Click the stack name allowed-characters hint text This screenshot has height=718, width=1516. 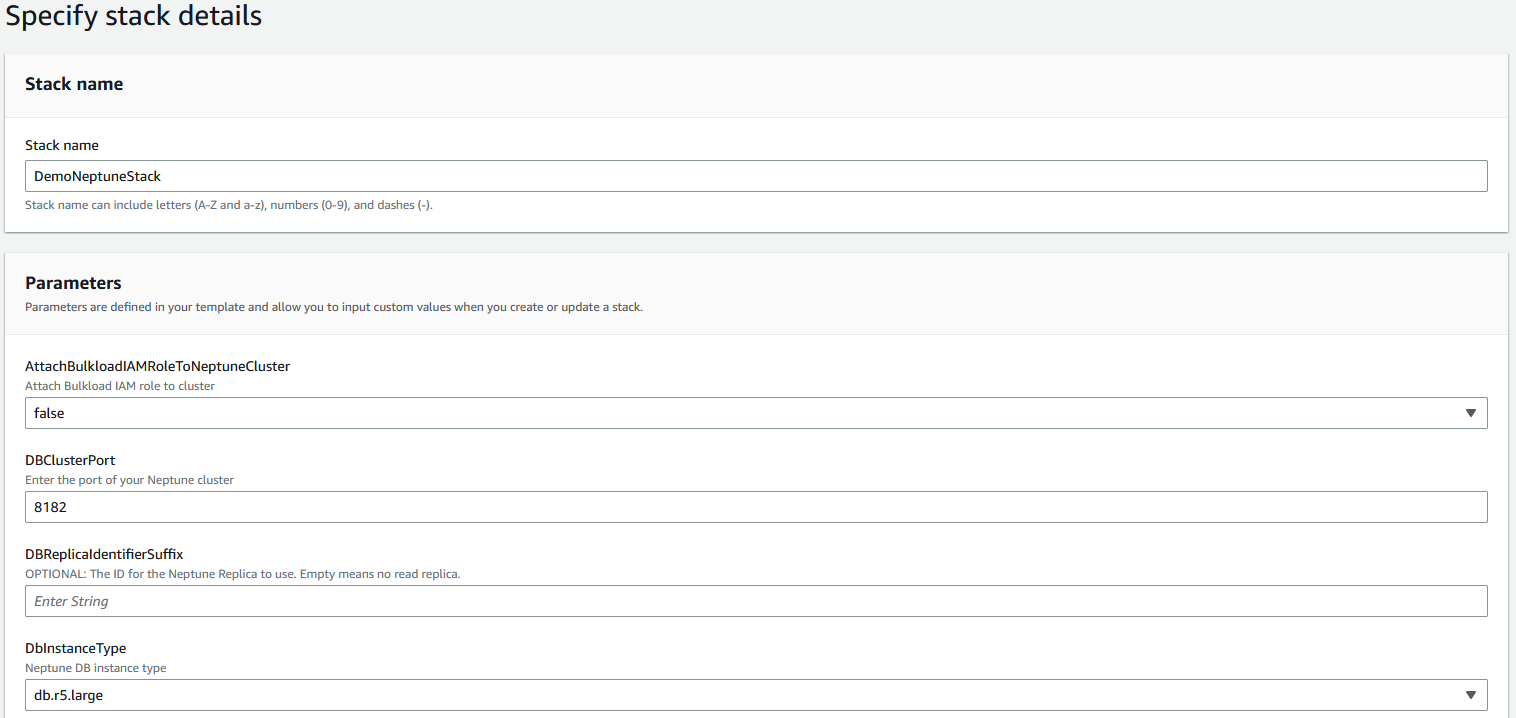(229, 205)
